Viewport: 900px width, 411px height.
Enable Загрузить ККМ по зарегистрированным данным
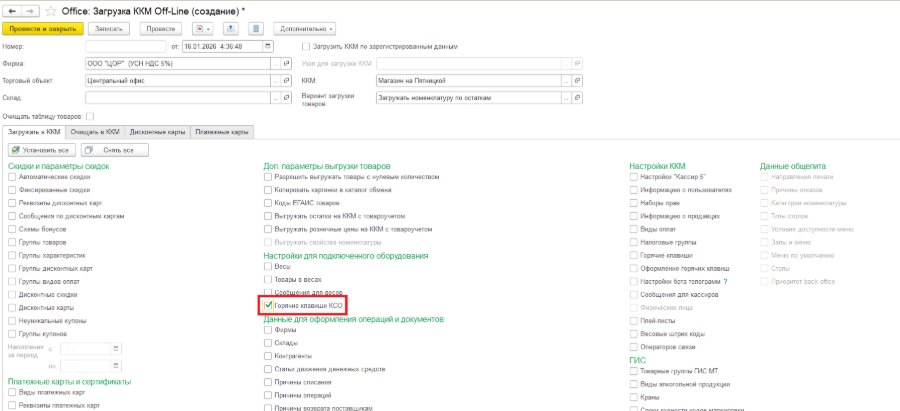(x=307, y=46)
